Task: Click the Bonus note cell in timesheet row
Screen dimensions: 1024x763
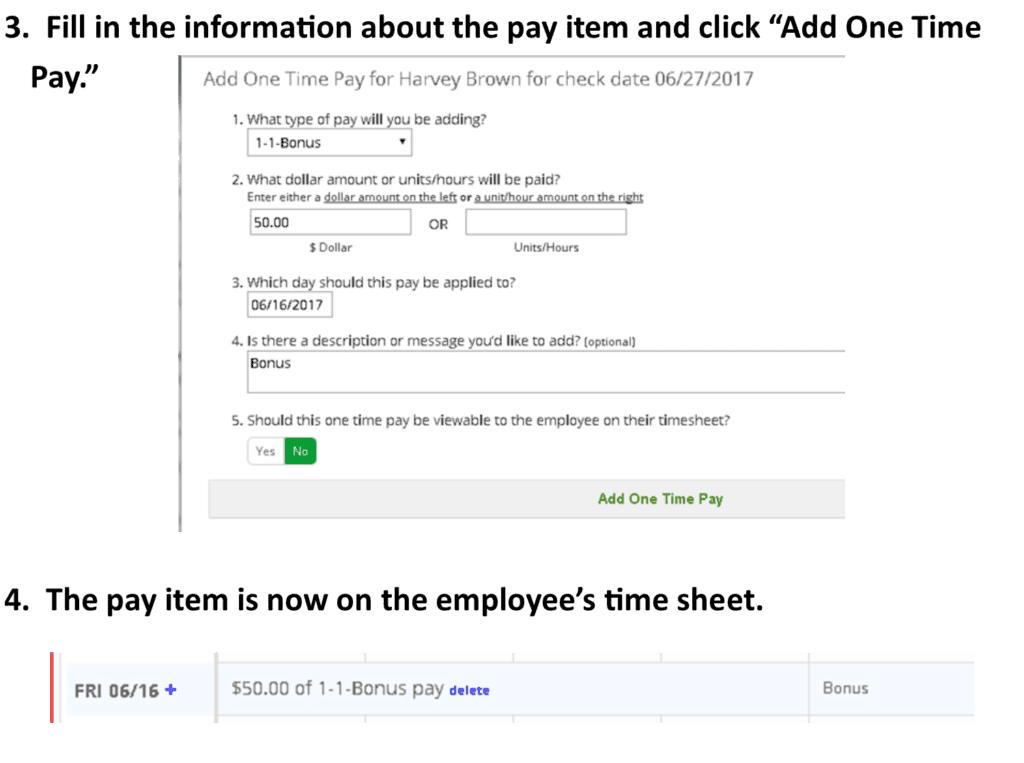Action: tap(846, 689)
